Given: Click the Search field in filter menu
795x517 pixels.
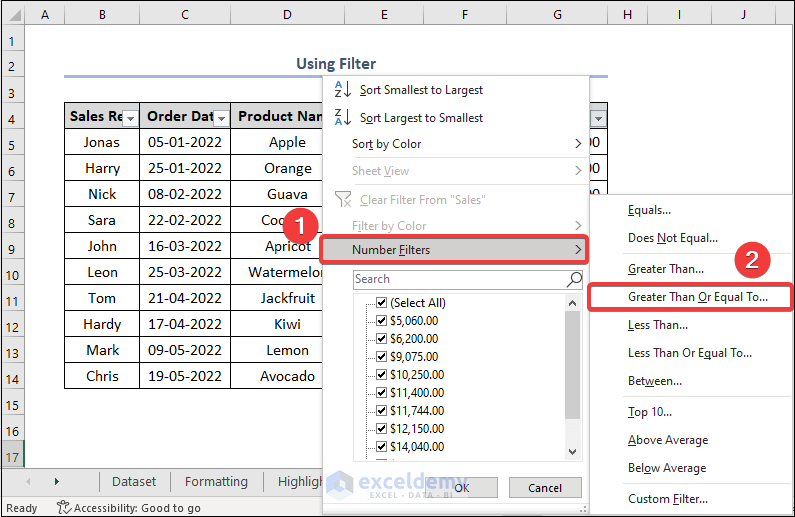Looking at the screenshot, I should point(460,279).
